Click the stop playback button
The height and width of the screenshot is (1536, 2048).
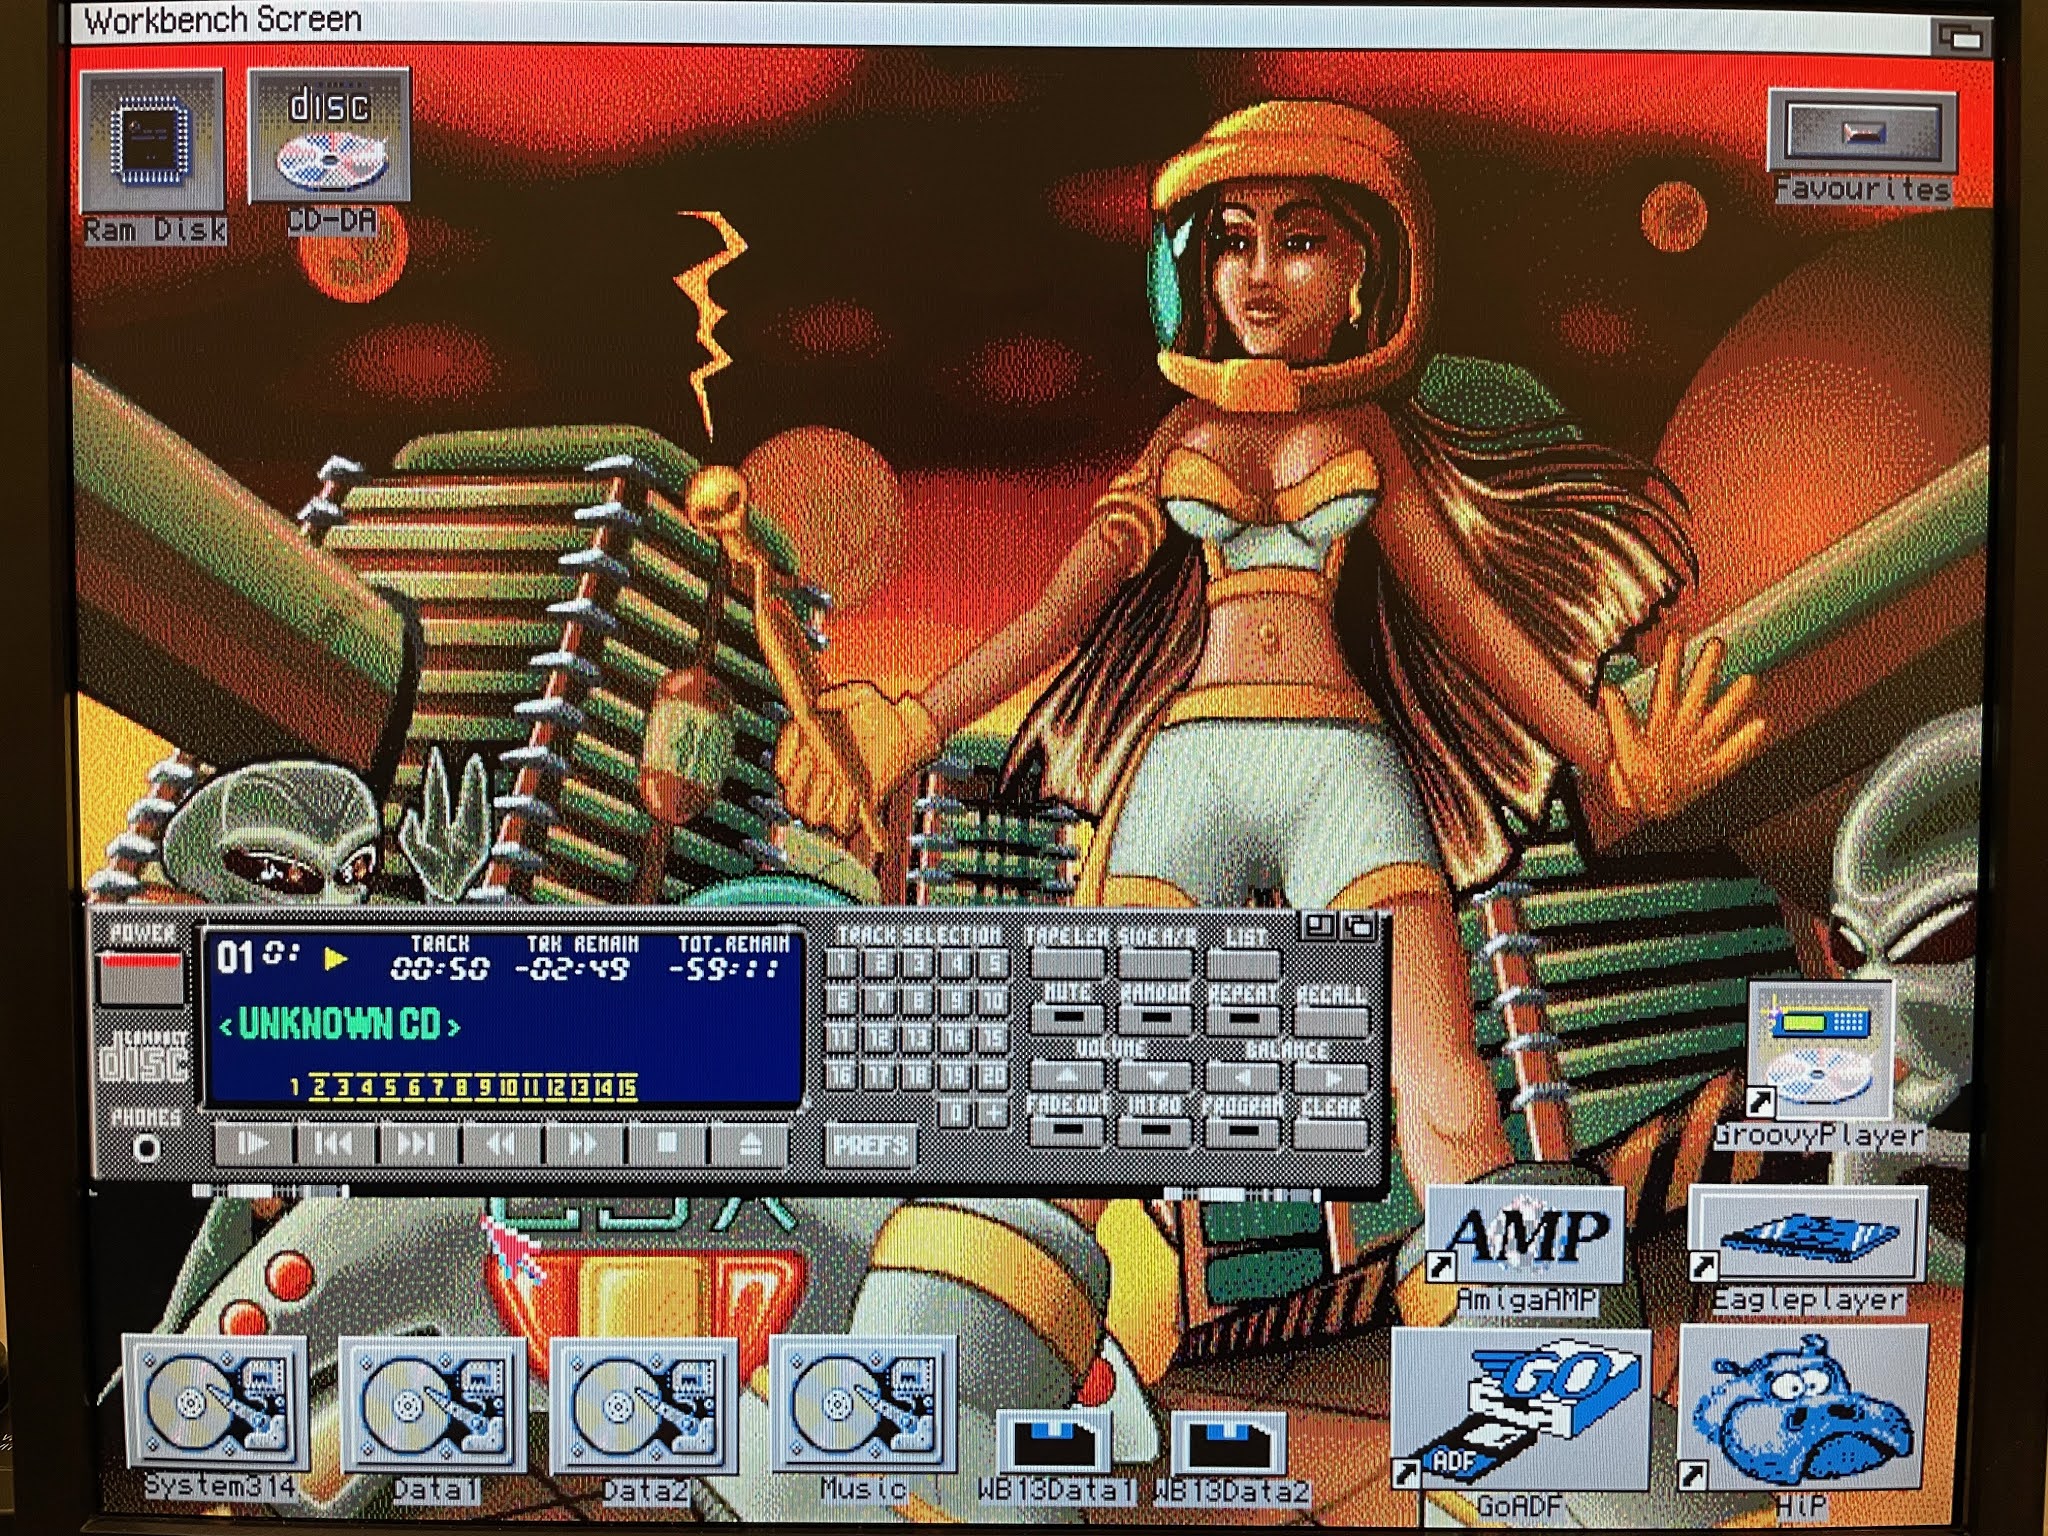[667, 1143]
